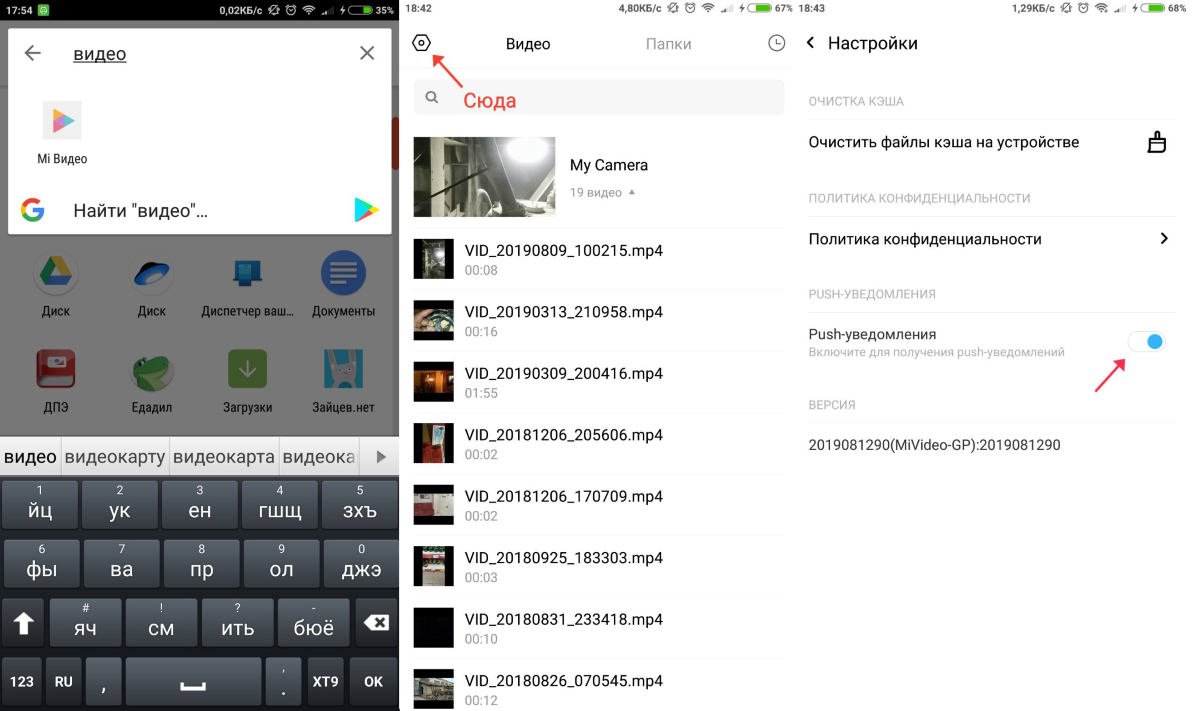Image resolution: width=1200 pixels, height=711 pixels.
Task: Collapse the My Camera 19 видео list
Action: [632, 193]
